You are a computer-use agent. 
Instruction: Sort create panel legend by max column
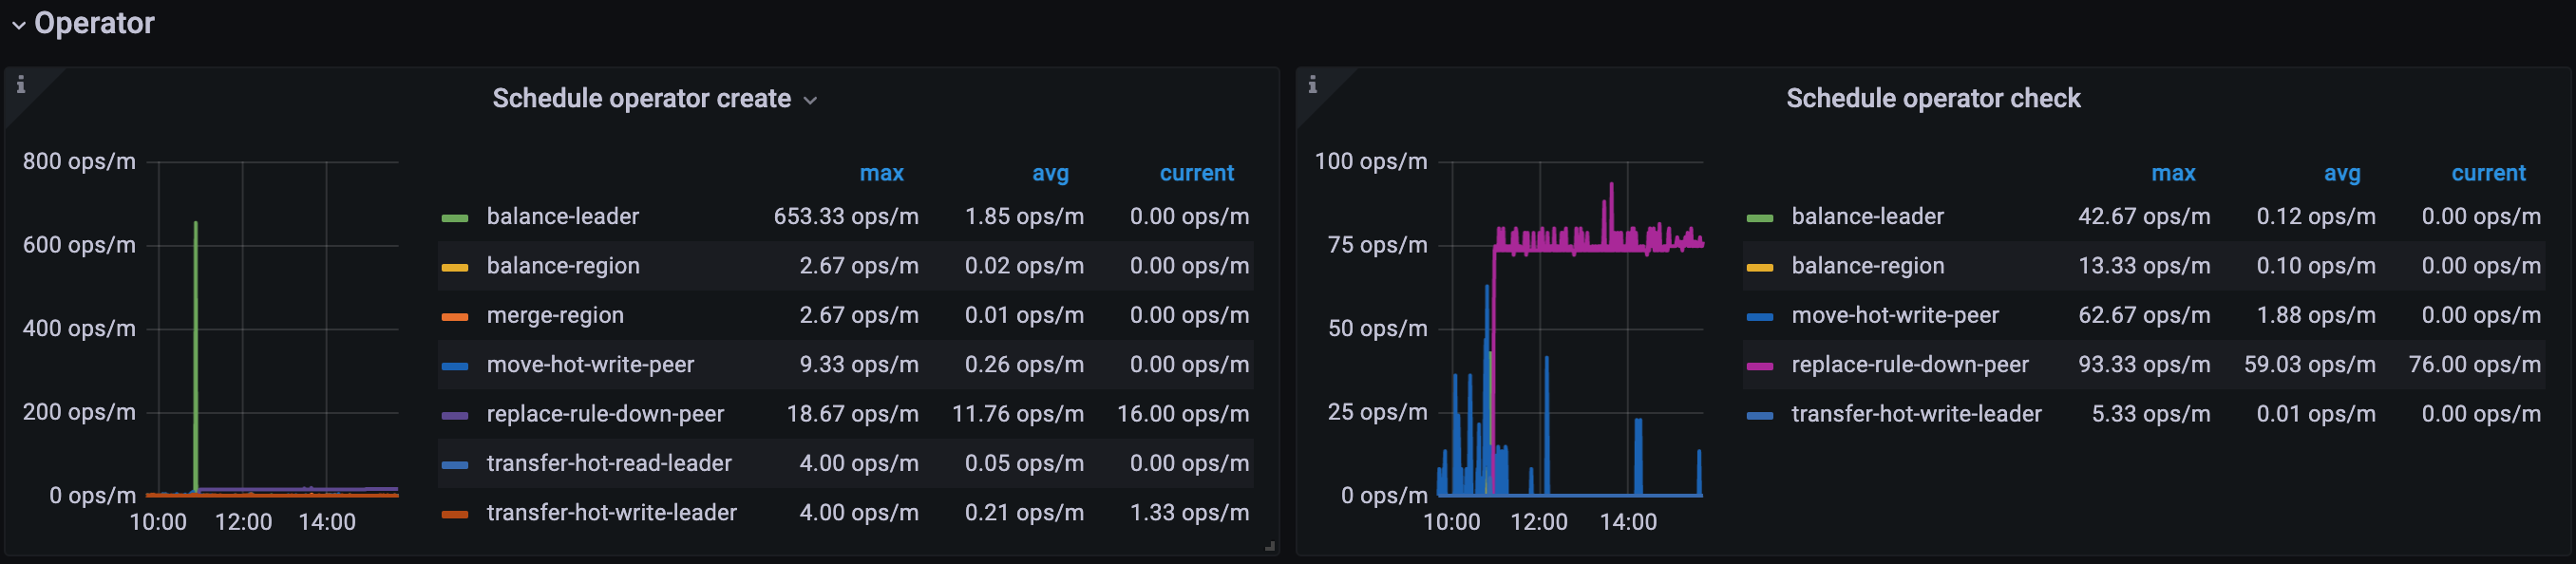point(881,173)
